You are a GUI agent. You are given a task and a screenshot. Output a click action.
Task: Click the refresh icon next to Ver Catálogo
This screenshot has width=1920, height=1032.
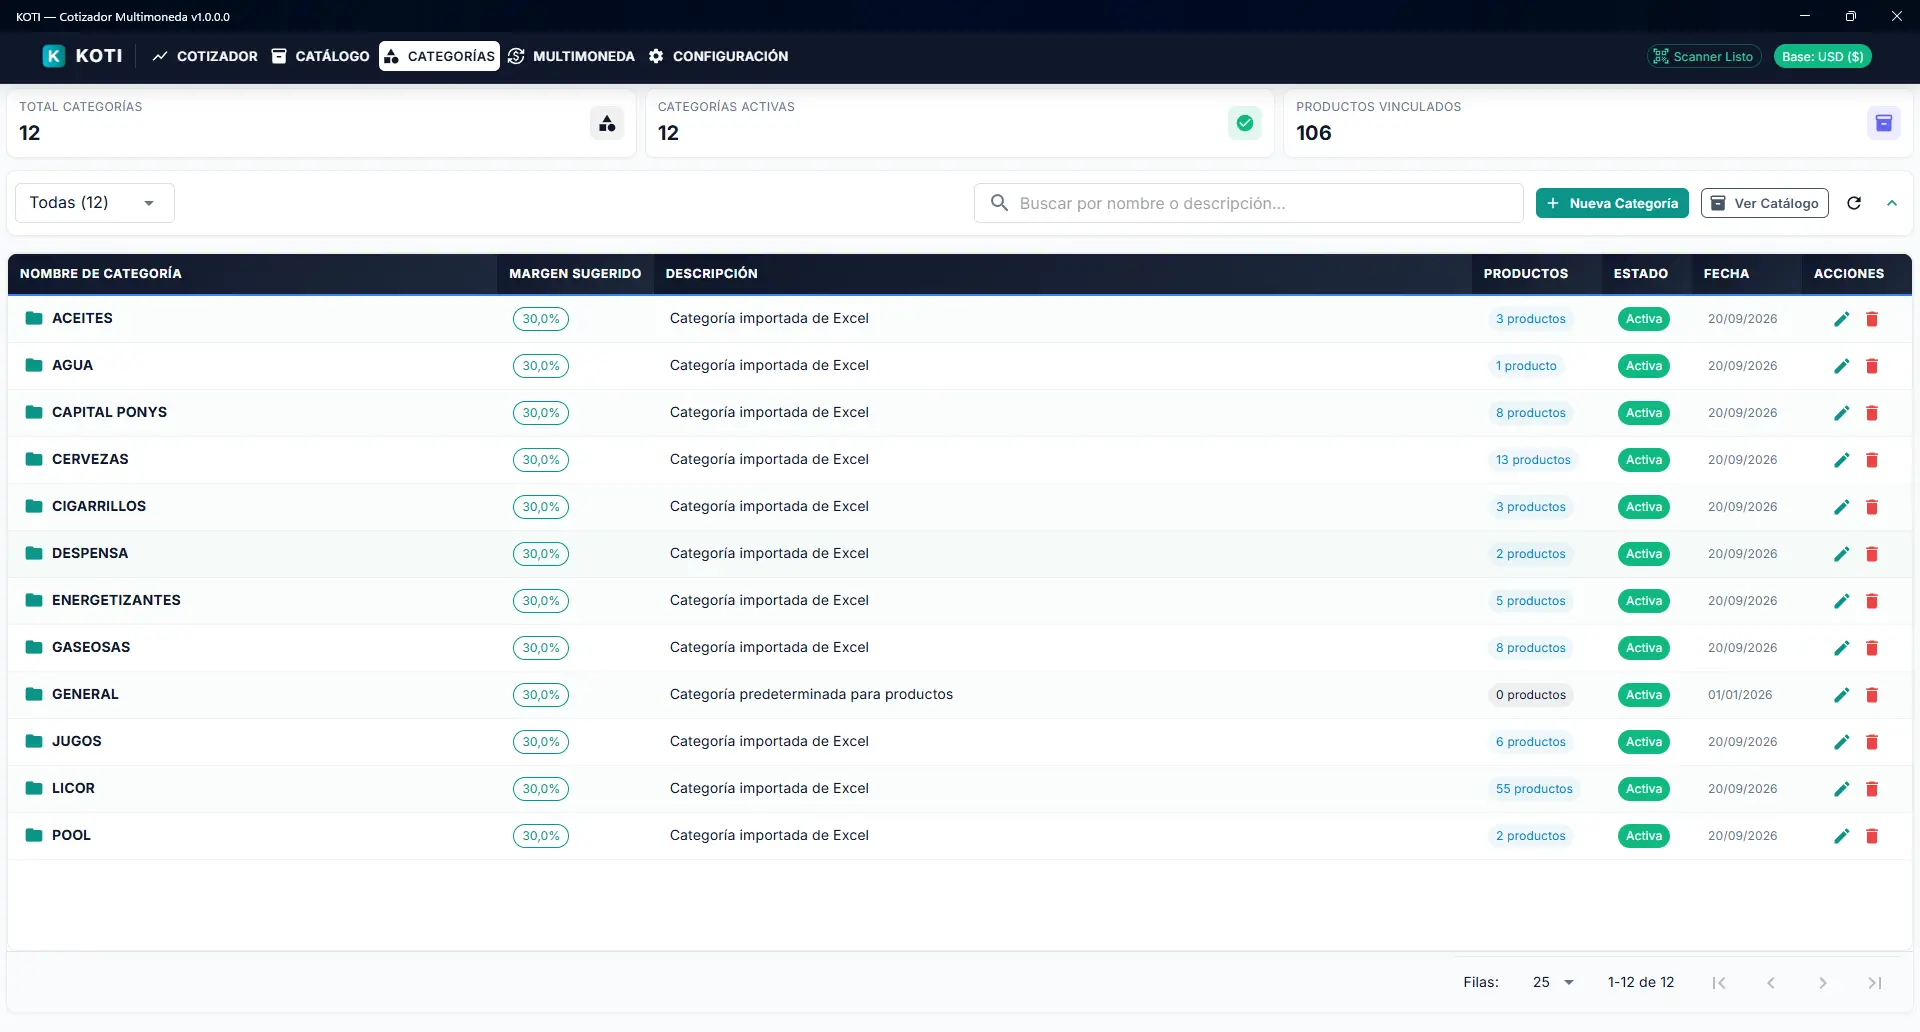(1854, 203)
